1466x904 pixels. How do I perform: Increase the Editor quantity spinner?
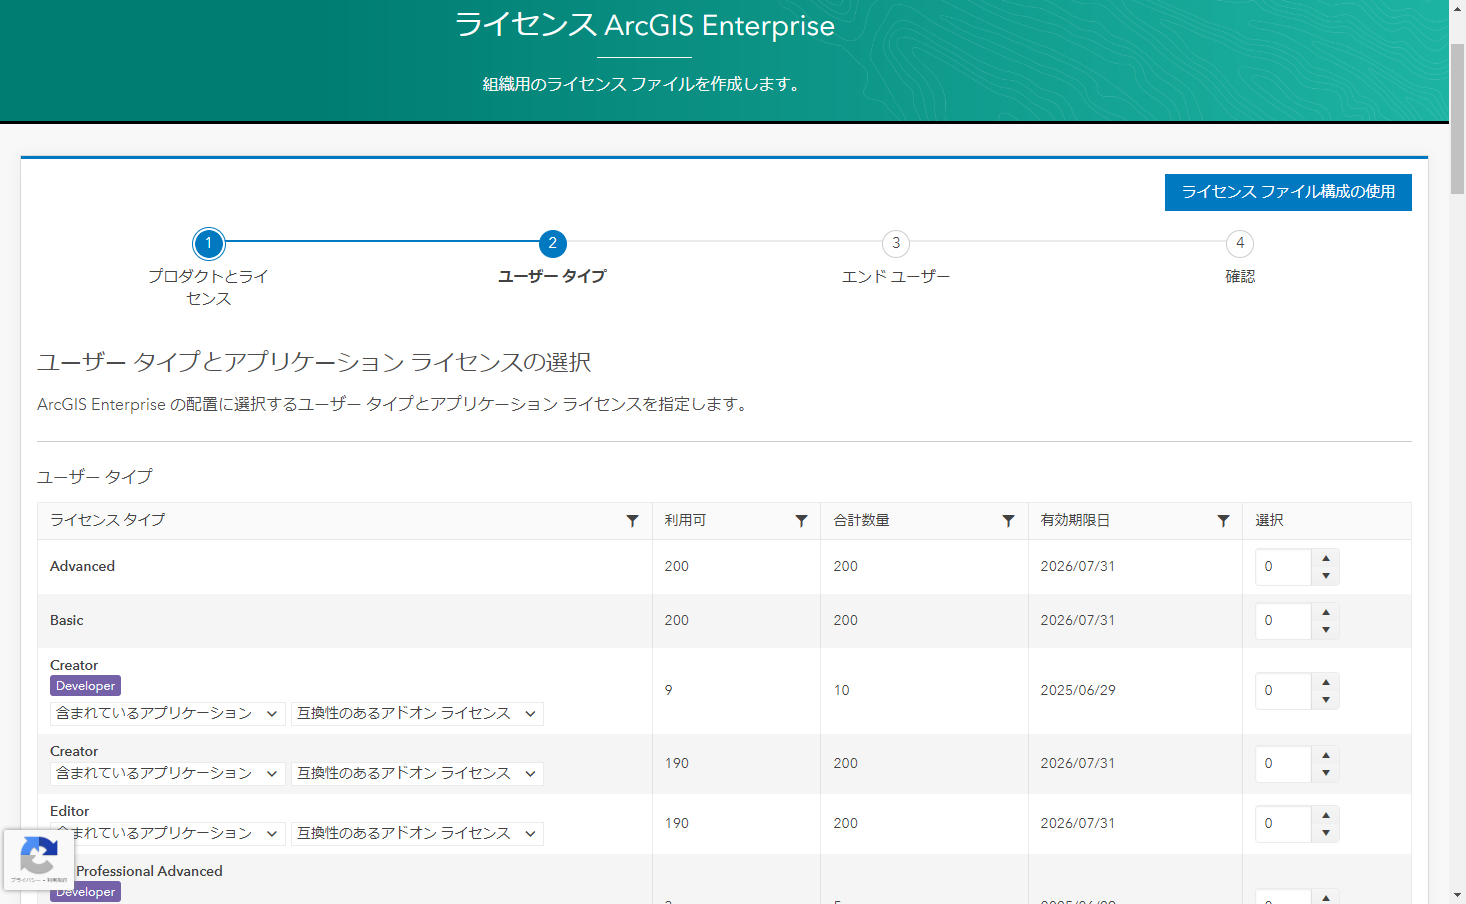pyautogui.click(x=1326, y=815)
